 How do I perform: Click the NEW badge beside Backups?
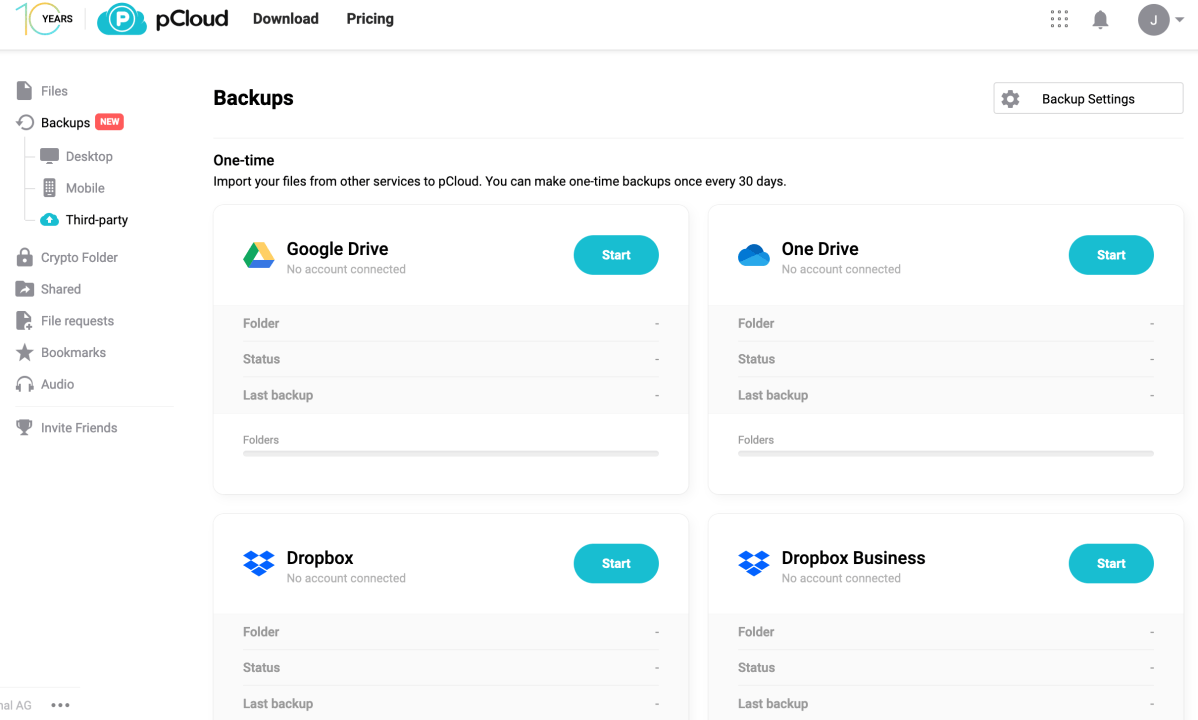[x=109, y=122]
